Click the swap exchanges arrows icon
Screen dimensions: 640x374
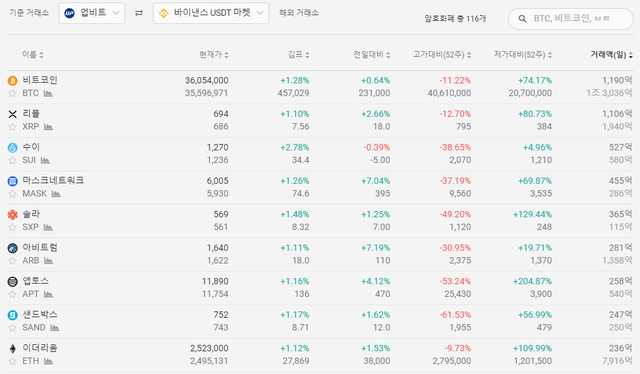point(139,13)
